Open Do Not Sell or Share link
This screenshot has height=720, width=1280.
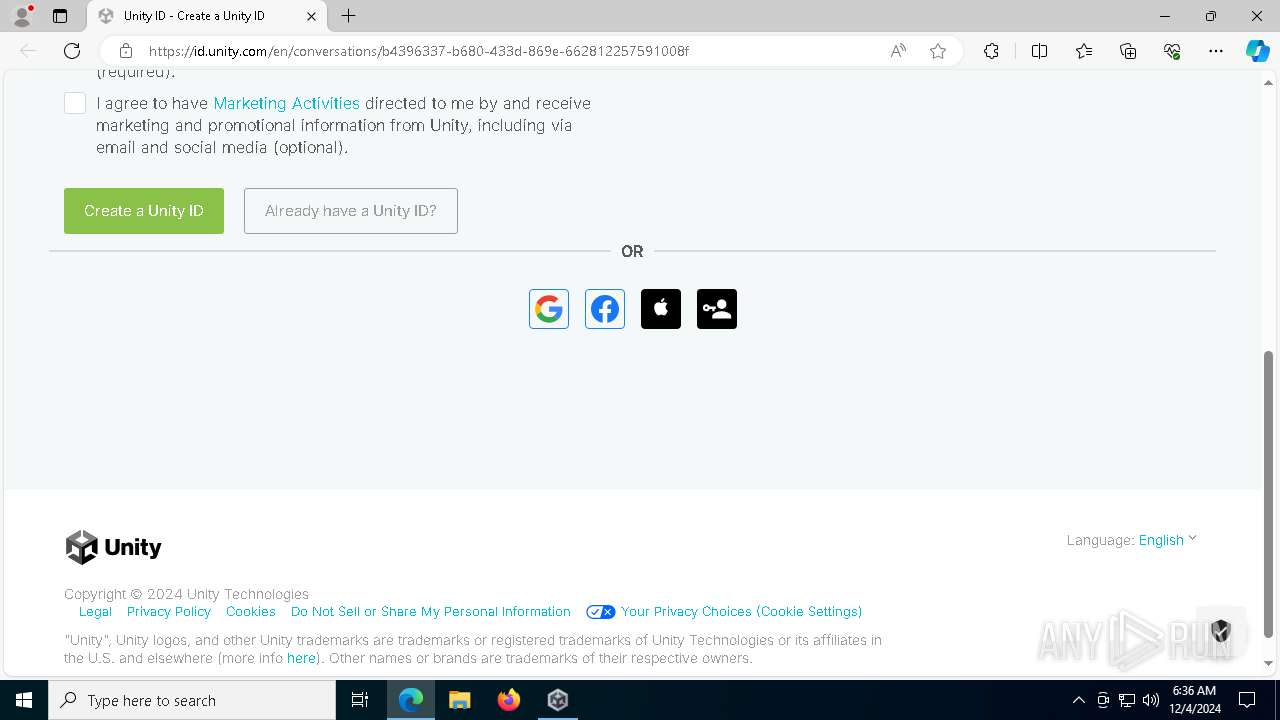(x=431, y=611)
